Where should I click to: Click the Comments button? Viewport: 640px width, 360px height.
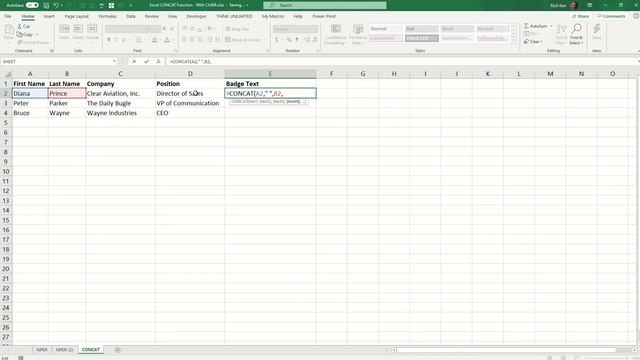611,16
